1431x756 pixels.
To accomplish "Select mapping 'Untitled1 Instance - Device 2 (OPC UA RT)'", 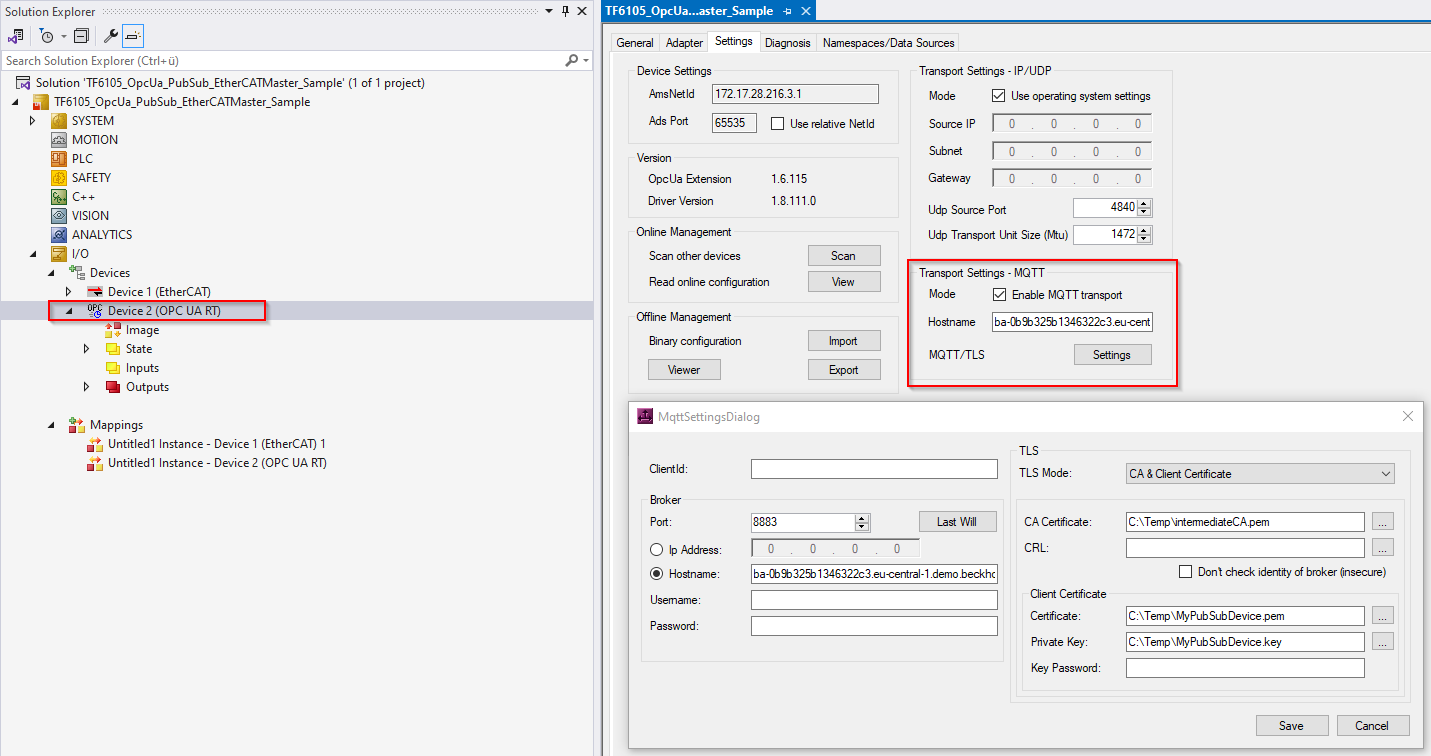I will point(217,463).
